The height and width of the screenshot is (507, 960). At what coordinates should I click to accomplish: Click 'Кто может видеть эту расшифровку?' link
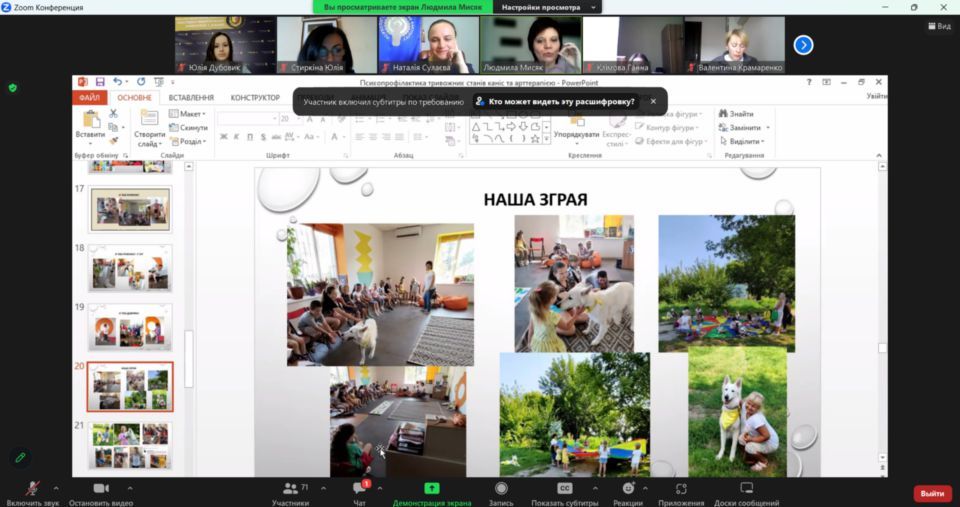point(560,102)
